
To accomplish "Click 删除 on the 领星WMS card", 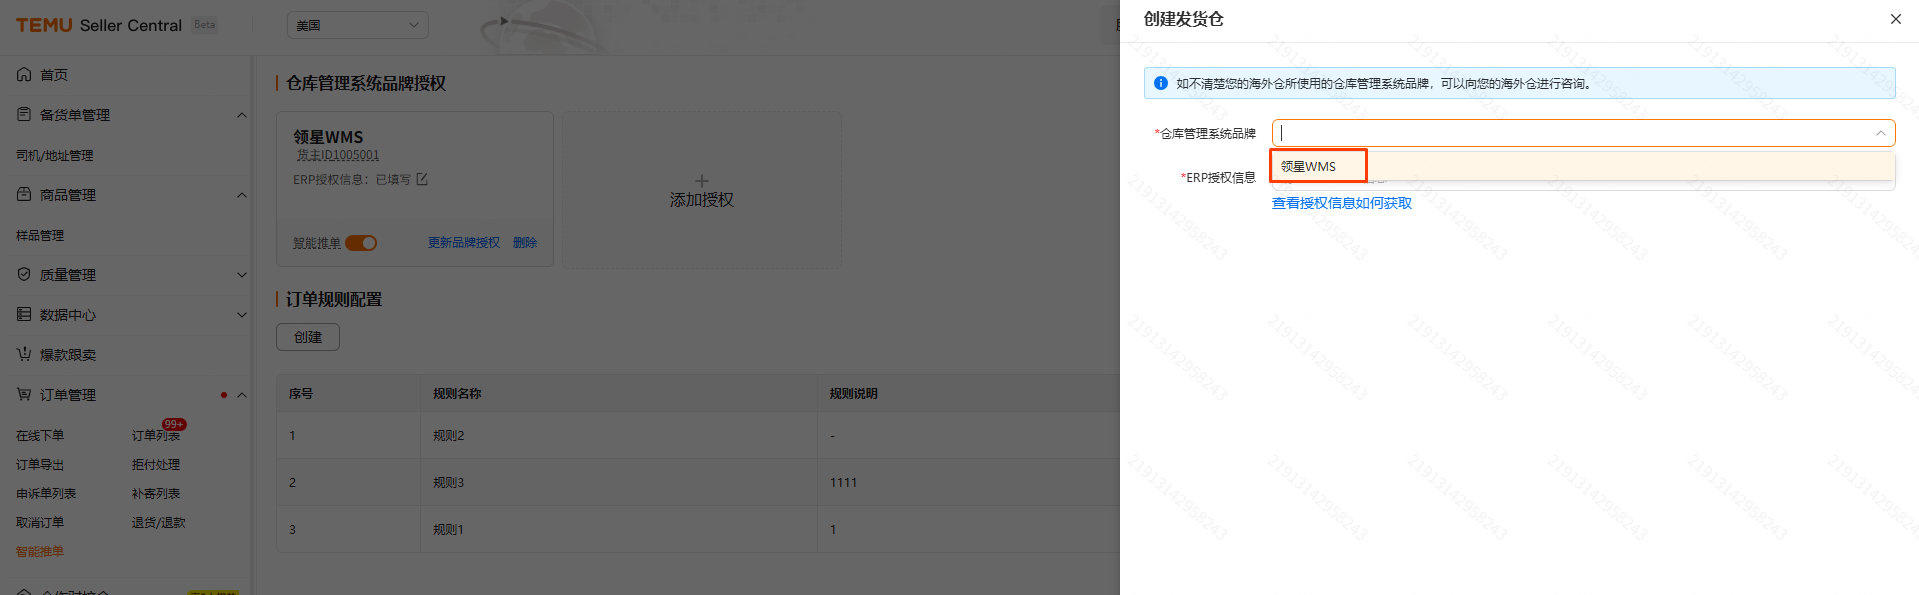I will (x=525, y=243).
